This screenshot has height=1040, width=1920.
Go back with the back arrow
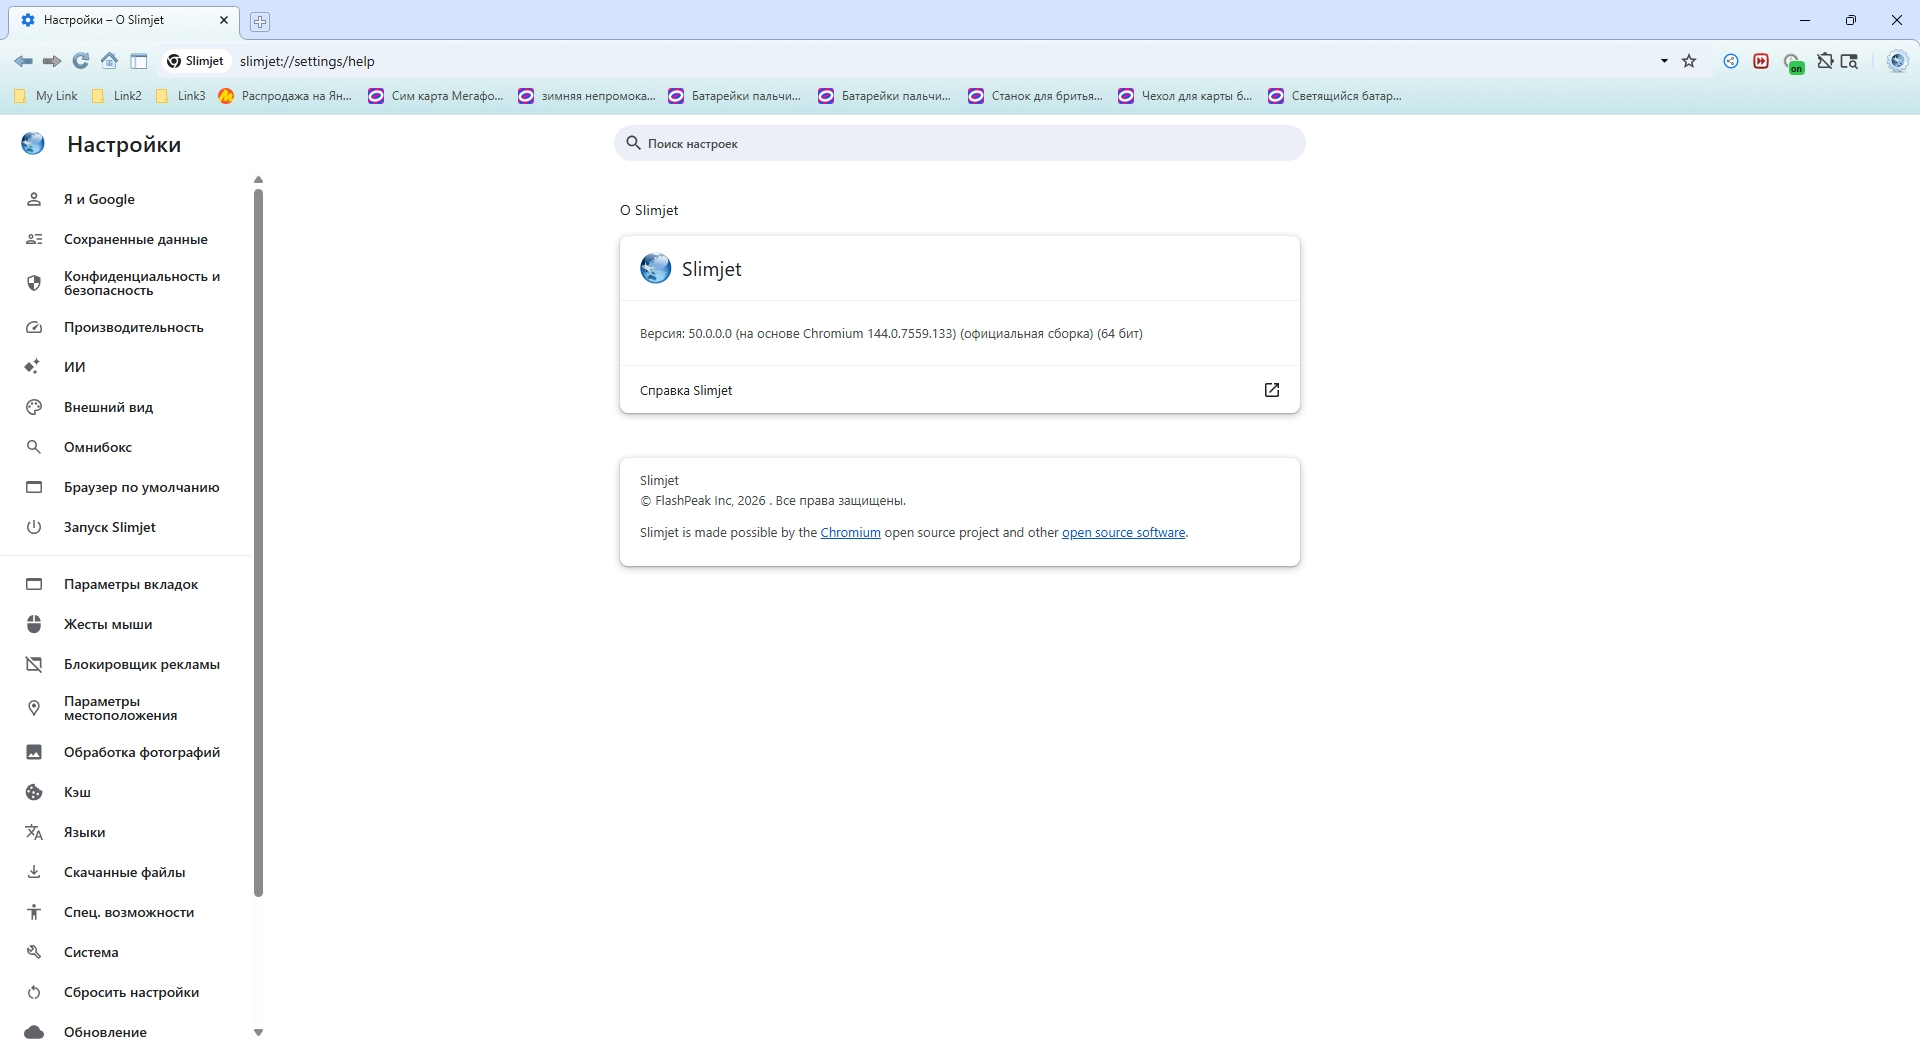pyautogui.click(x=23, y=61)
